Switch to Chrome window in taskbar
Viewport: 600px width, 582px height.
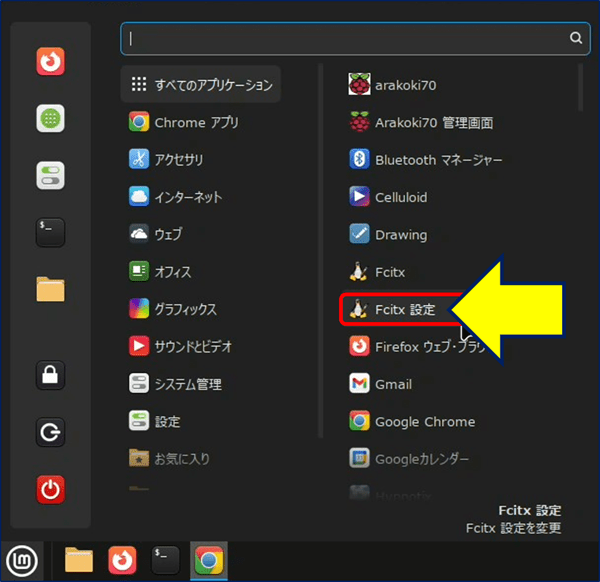click(x=209, y=561)
